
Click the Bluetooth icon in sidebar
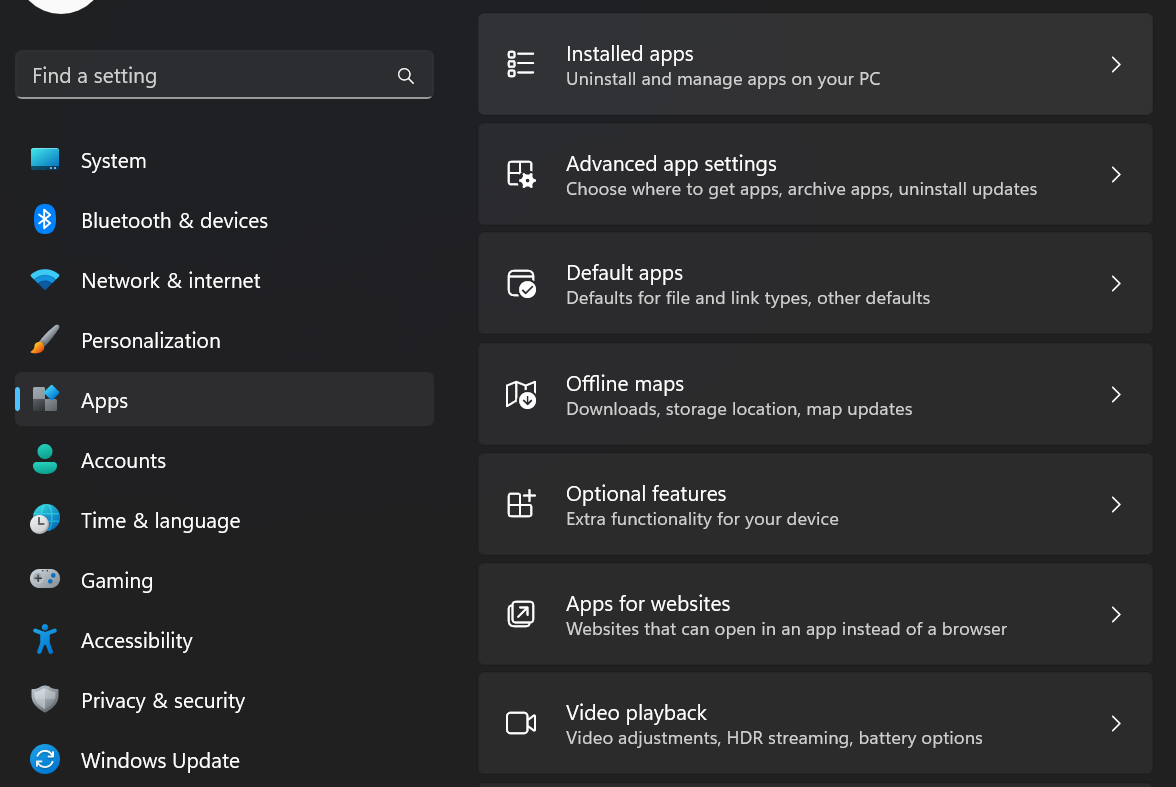click(45, 220)
